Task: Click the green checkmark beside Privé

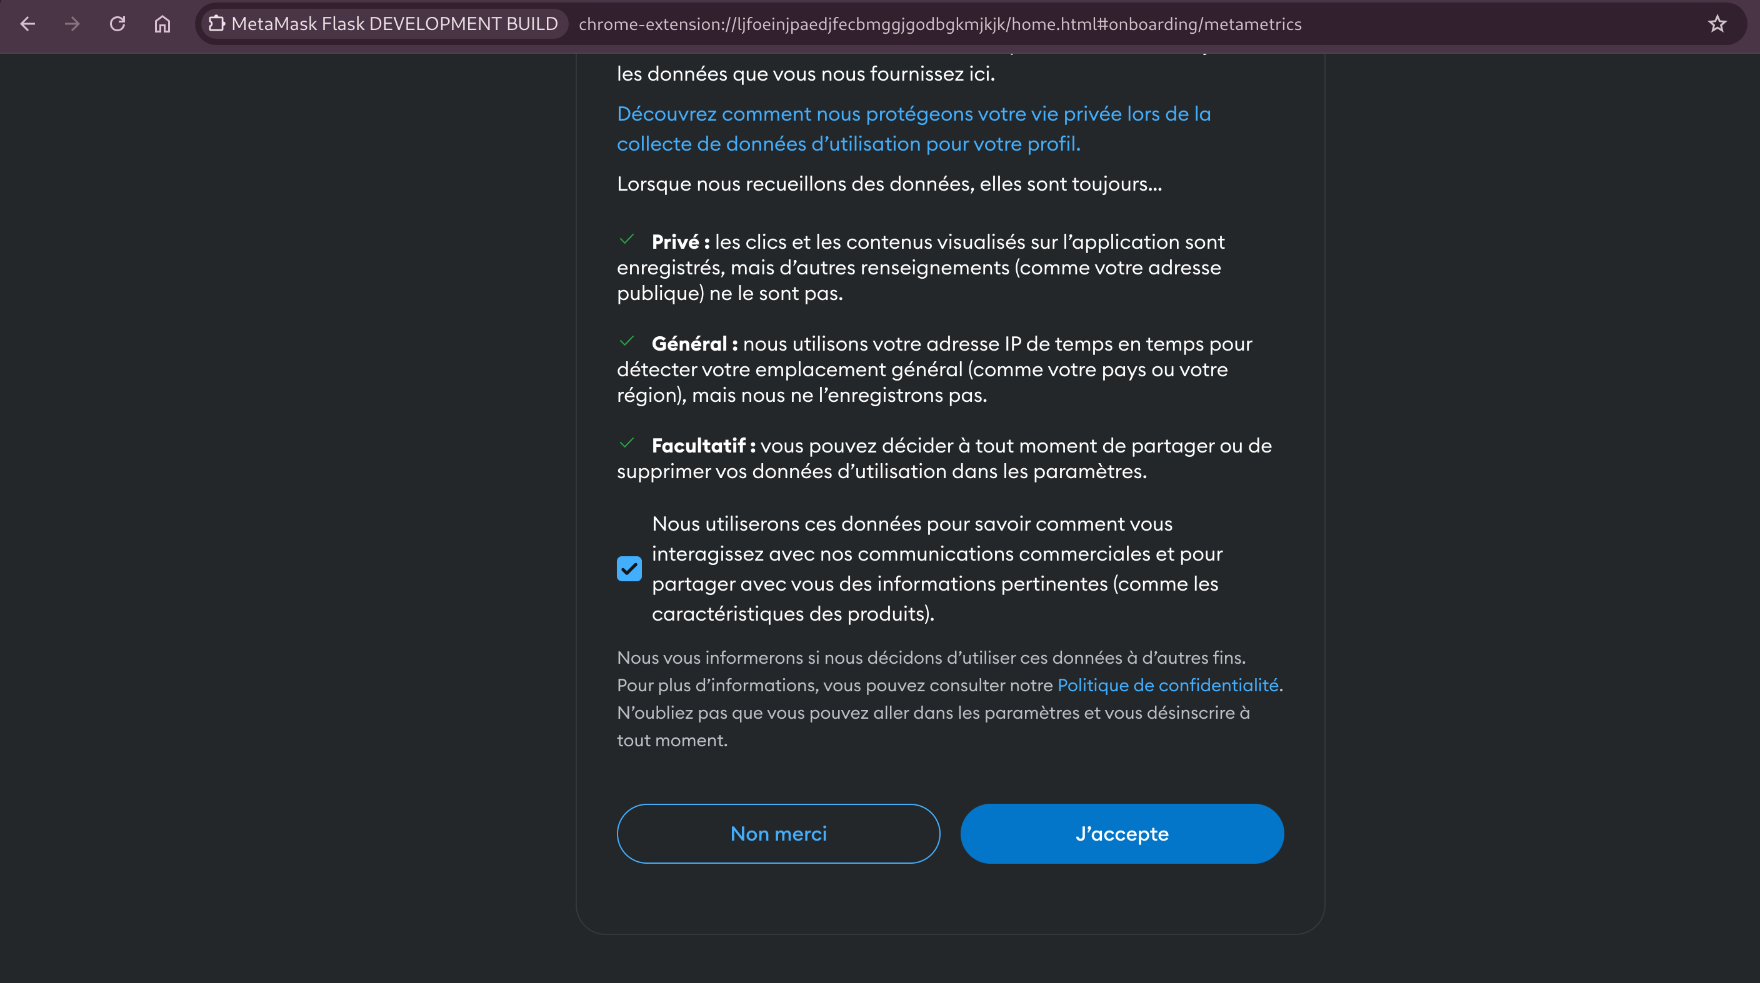Action: 628,238
